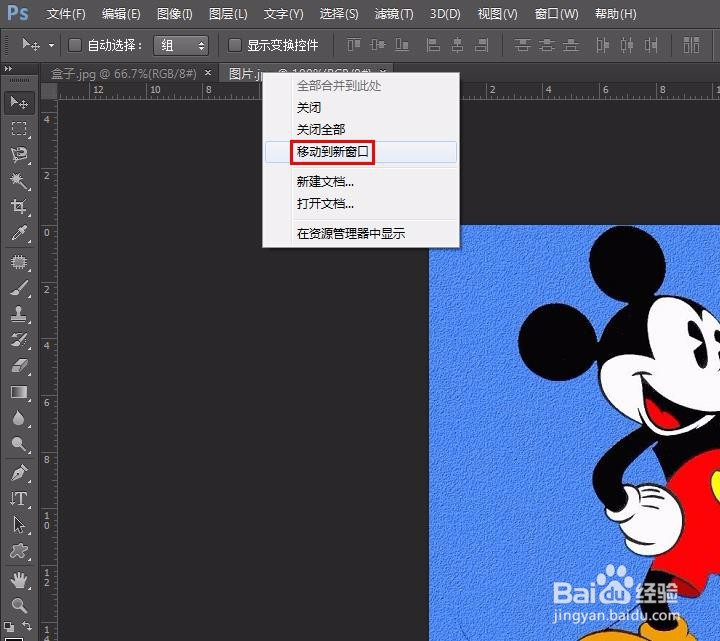This screenshot has width=720, height=641.
Task: Select the Lasso tool
Action: click(x=19, y=155)
